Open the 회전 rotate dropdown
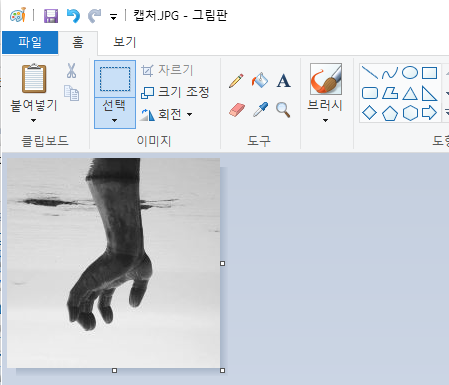The image size is (449, 385). pos(167,115)
